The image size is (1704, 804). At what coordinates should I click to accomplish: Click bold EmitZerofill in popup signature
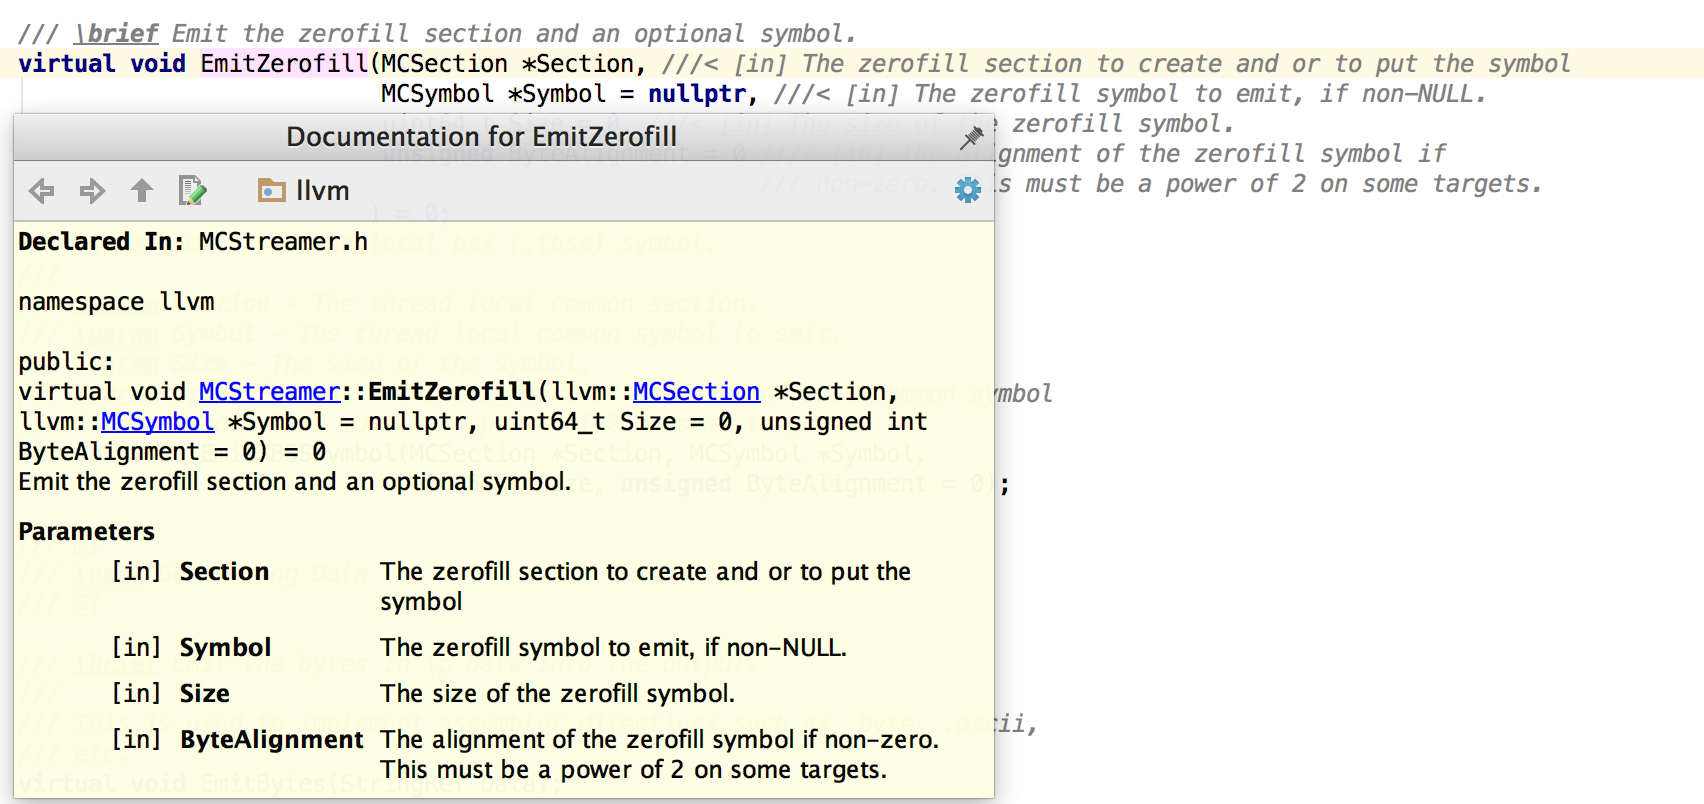pos(452,392)
